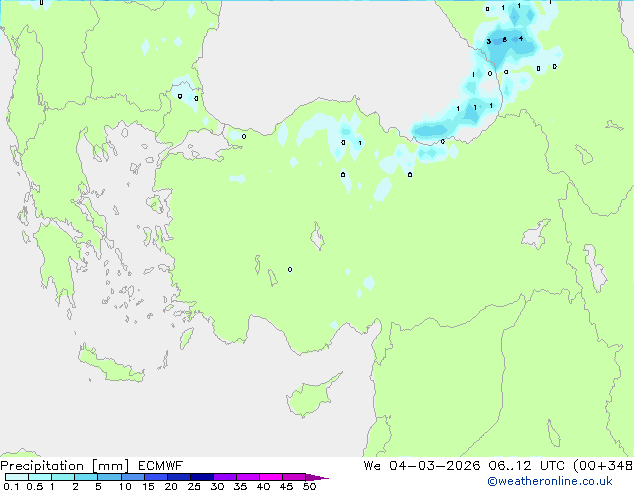Image resolution: width=634 pixels, height=490 pixels.
Task: Click the 0.1 to 0.5 mm legend swatch
Action: pyautogui.click(x=17, y=477)
